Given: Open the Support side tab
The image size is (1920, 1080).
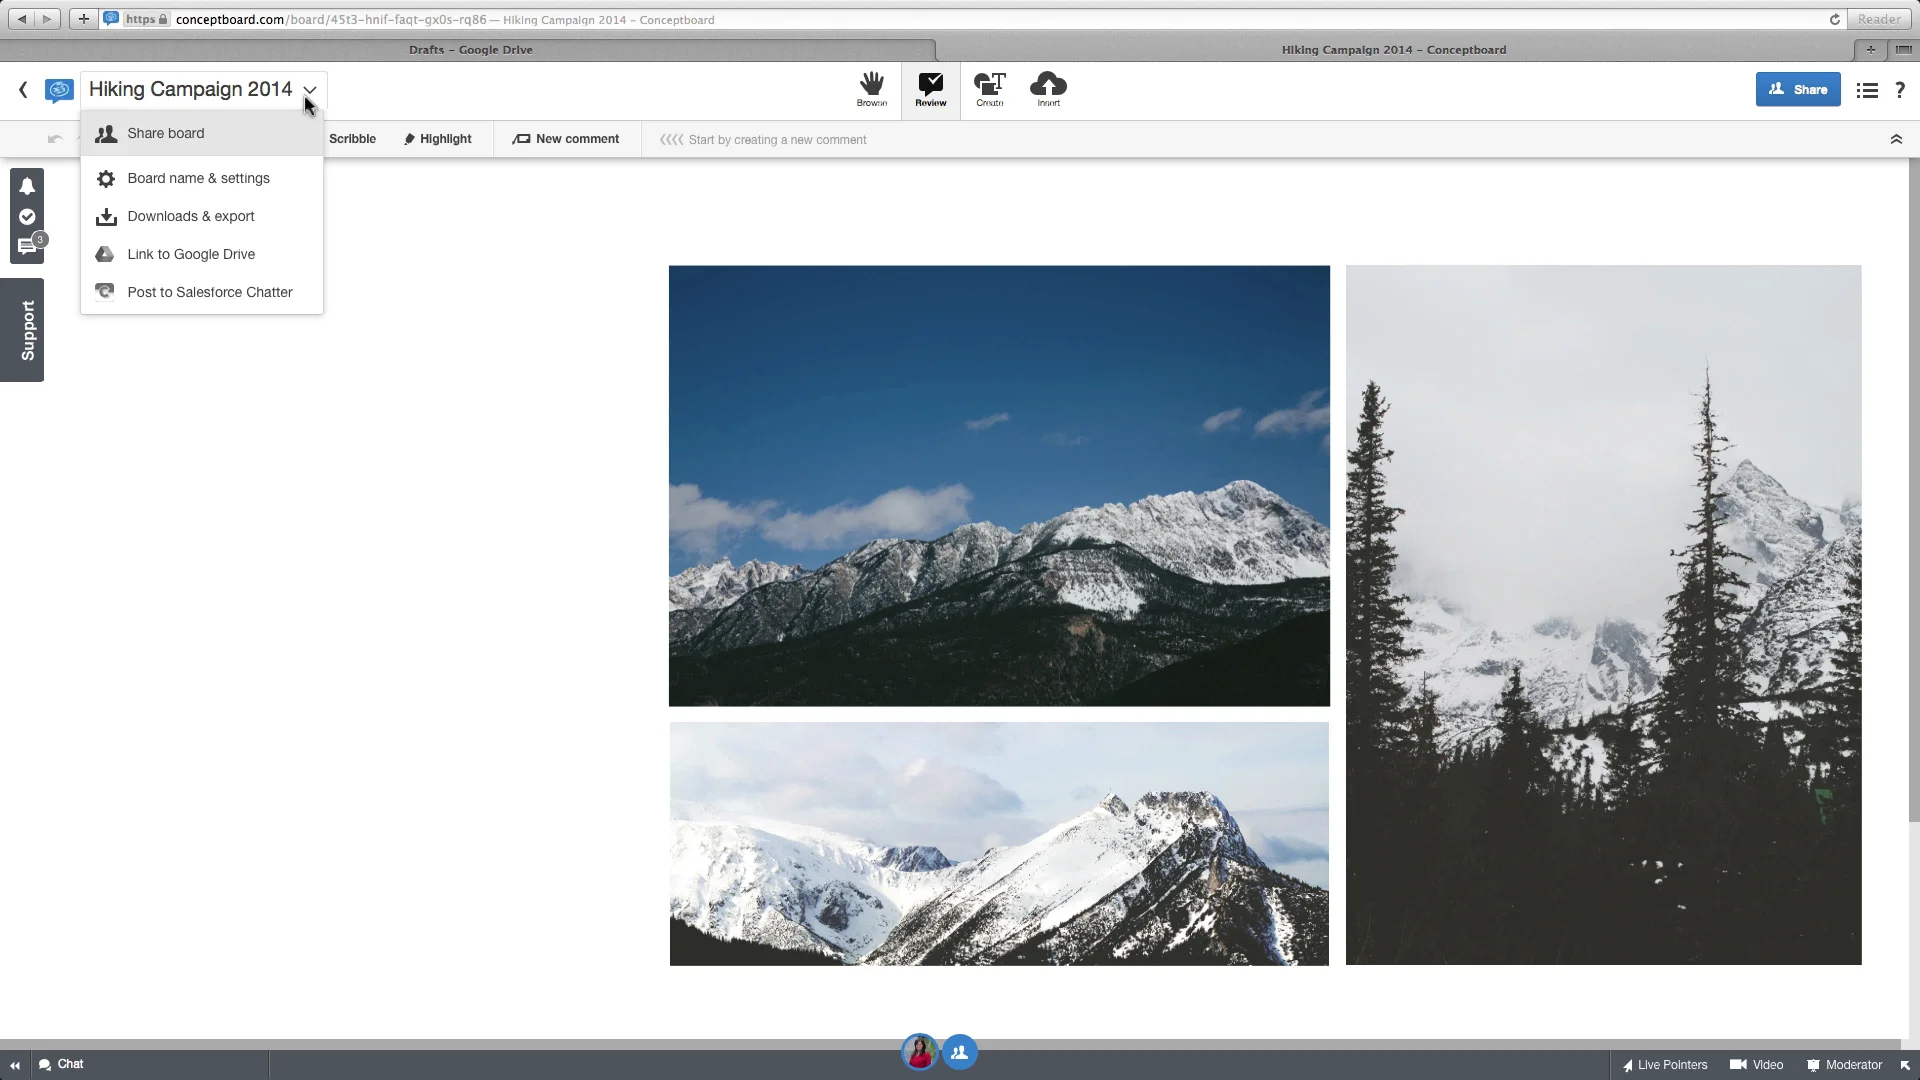Looking at the screenshot, I should tap(22, 330).
